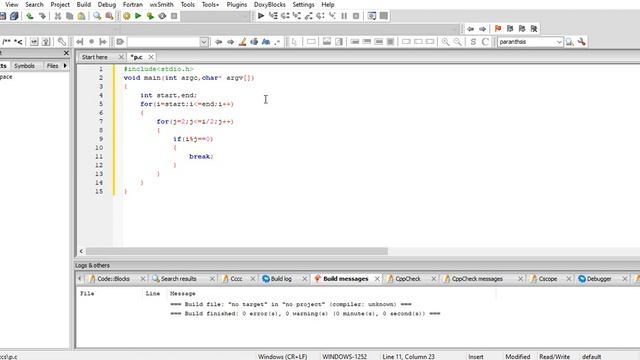Click the Find magnifier icon

tap(97, 16)
